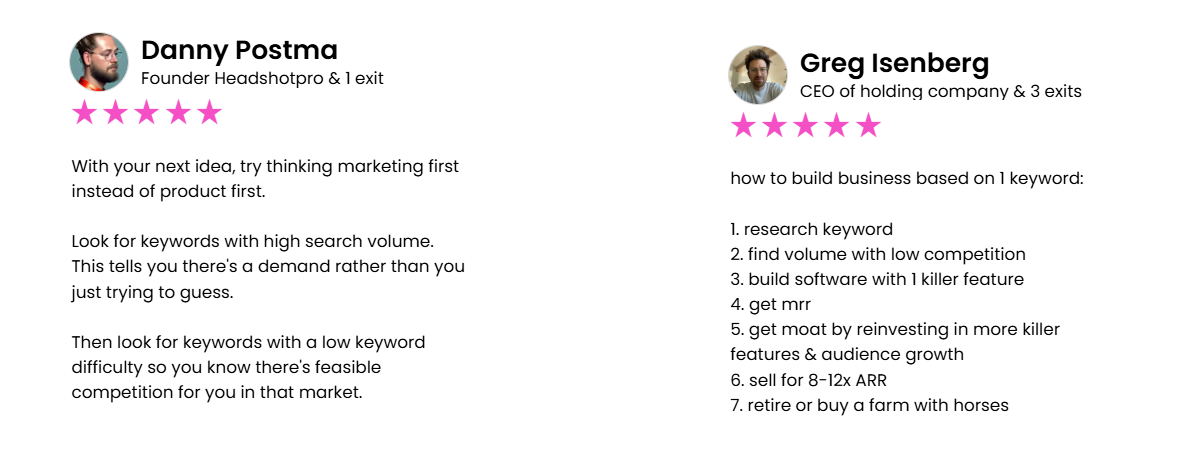Click the third star under Greg Isenberg

pos(806,126)
